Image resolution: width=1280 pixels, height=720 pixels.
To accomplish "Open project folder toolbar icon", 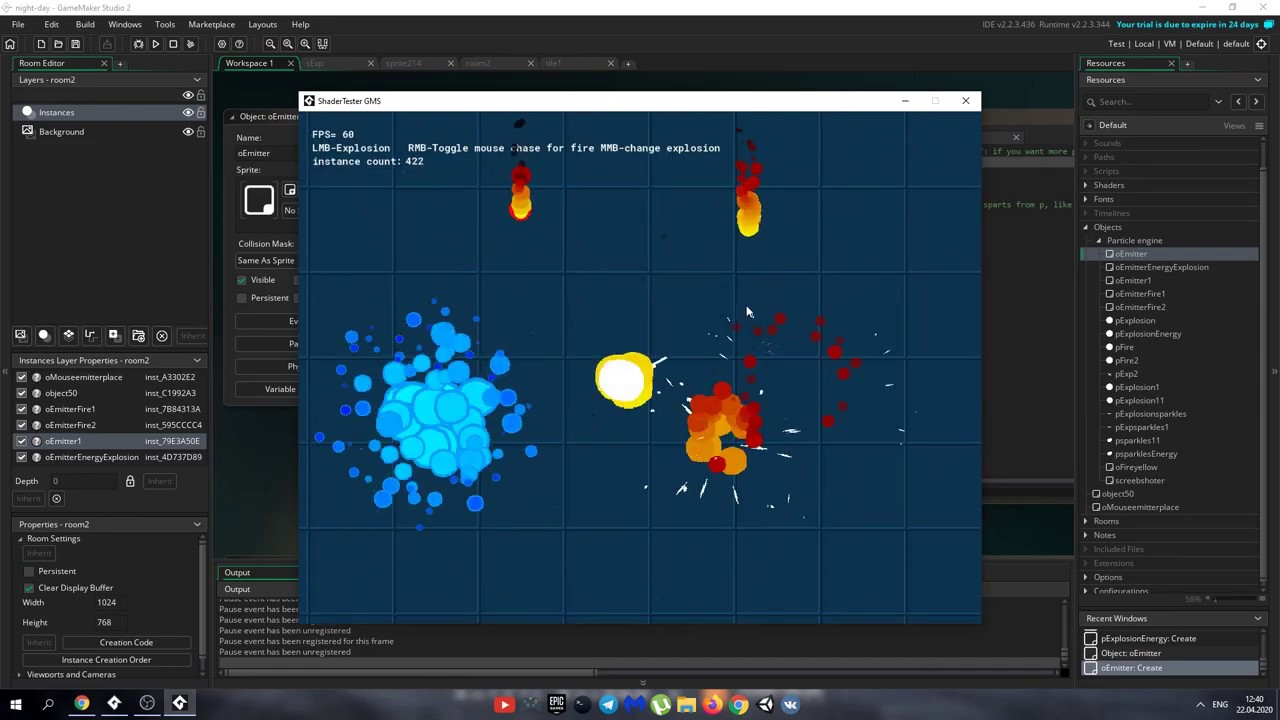I will (x=58, y=44).
